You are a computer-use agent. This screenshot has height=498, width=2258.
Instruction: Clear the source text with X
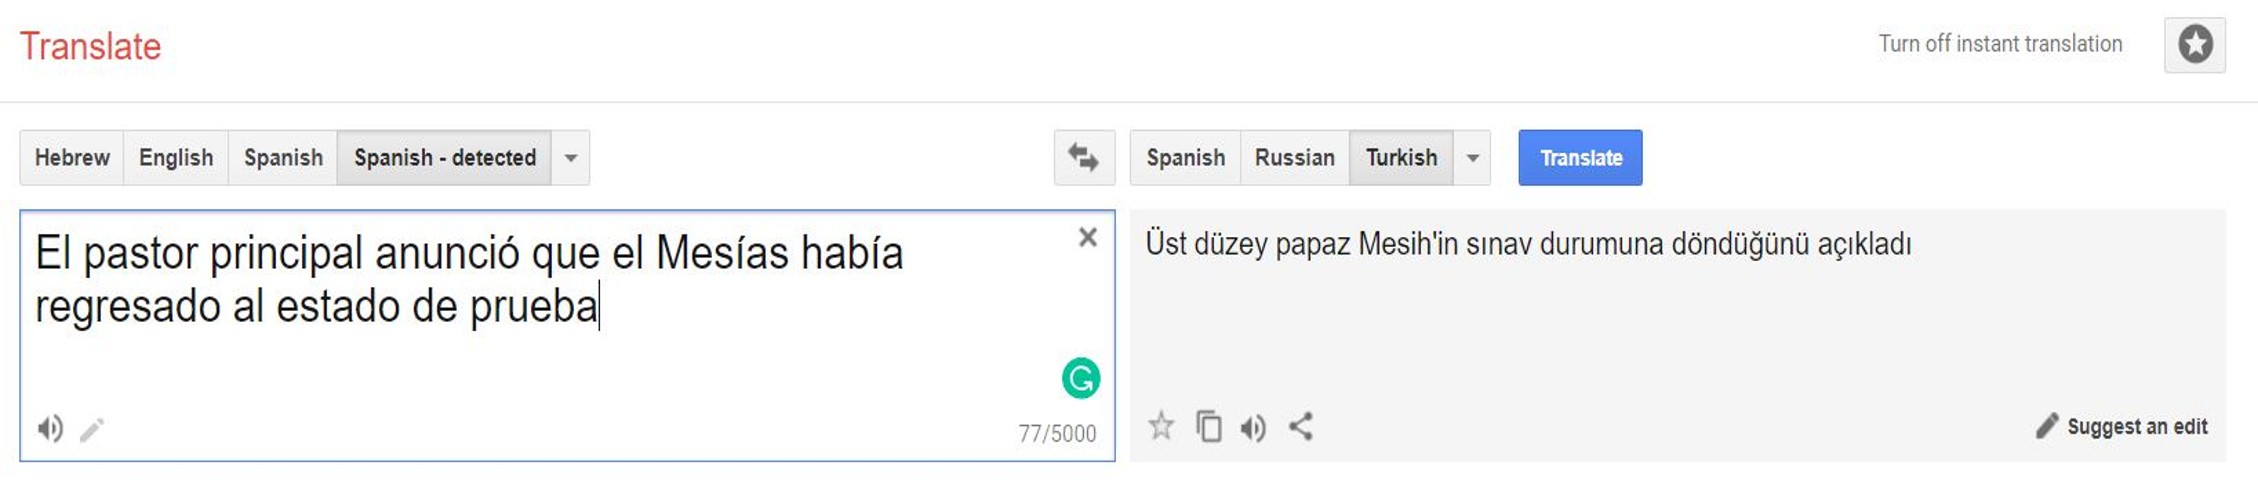click(x=1088, y=237)
